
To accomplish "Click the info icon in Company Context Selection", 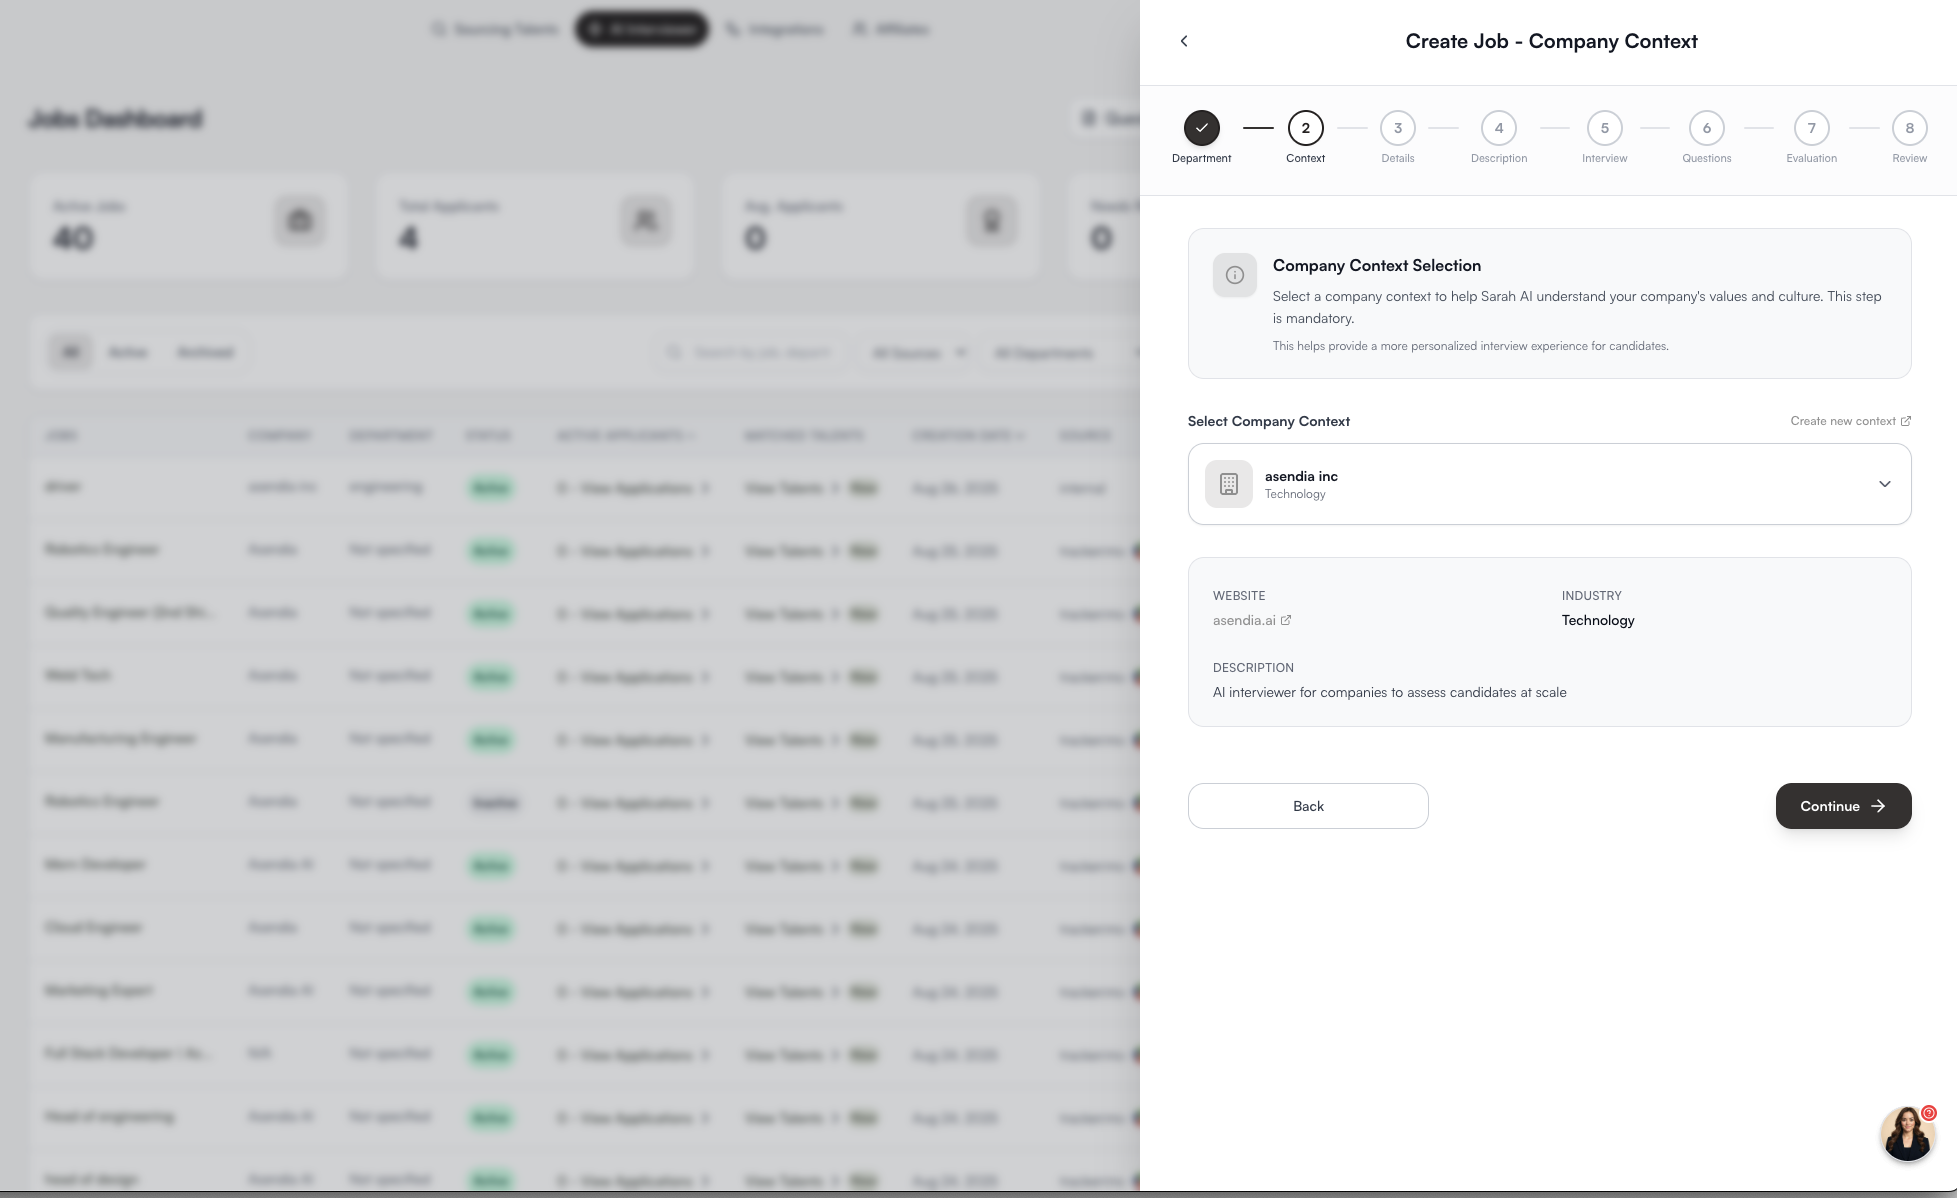I will click(x=1234, y=275).
